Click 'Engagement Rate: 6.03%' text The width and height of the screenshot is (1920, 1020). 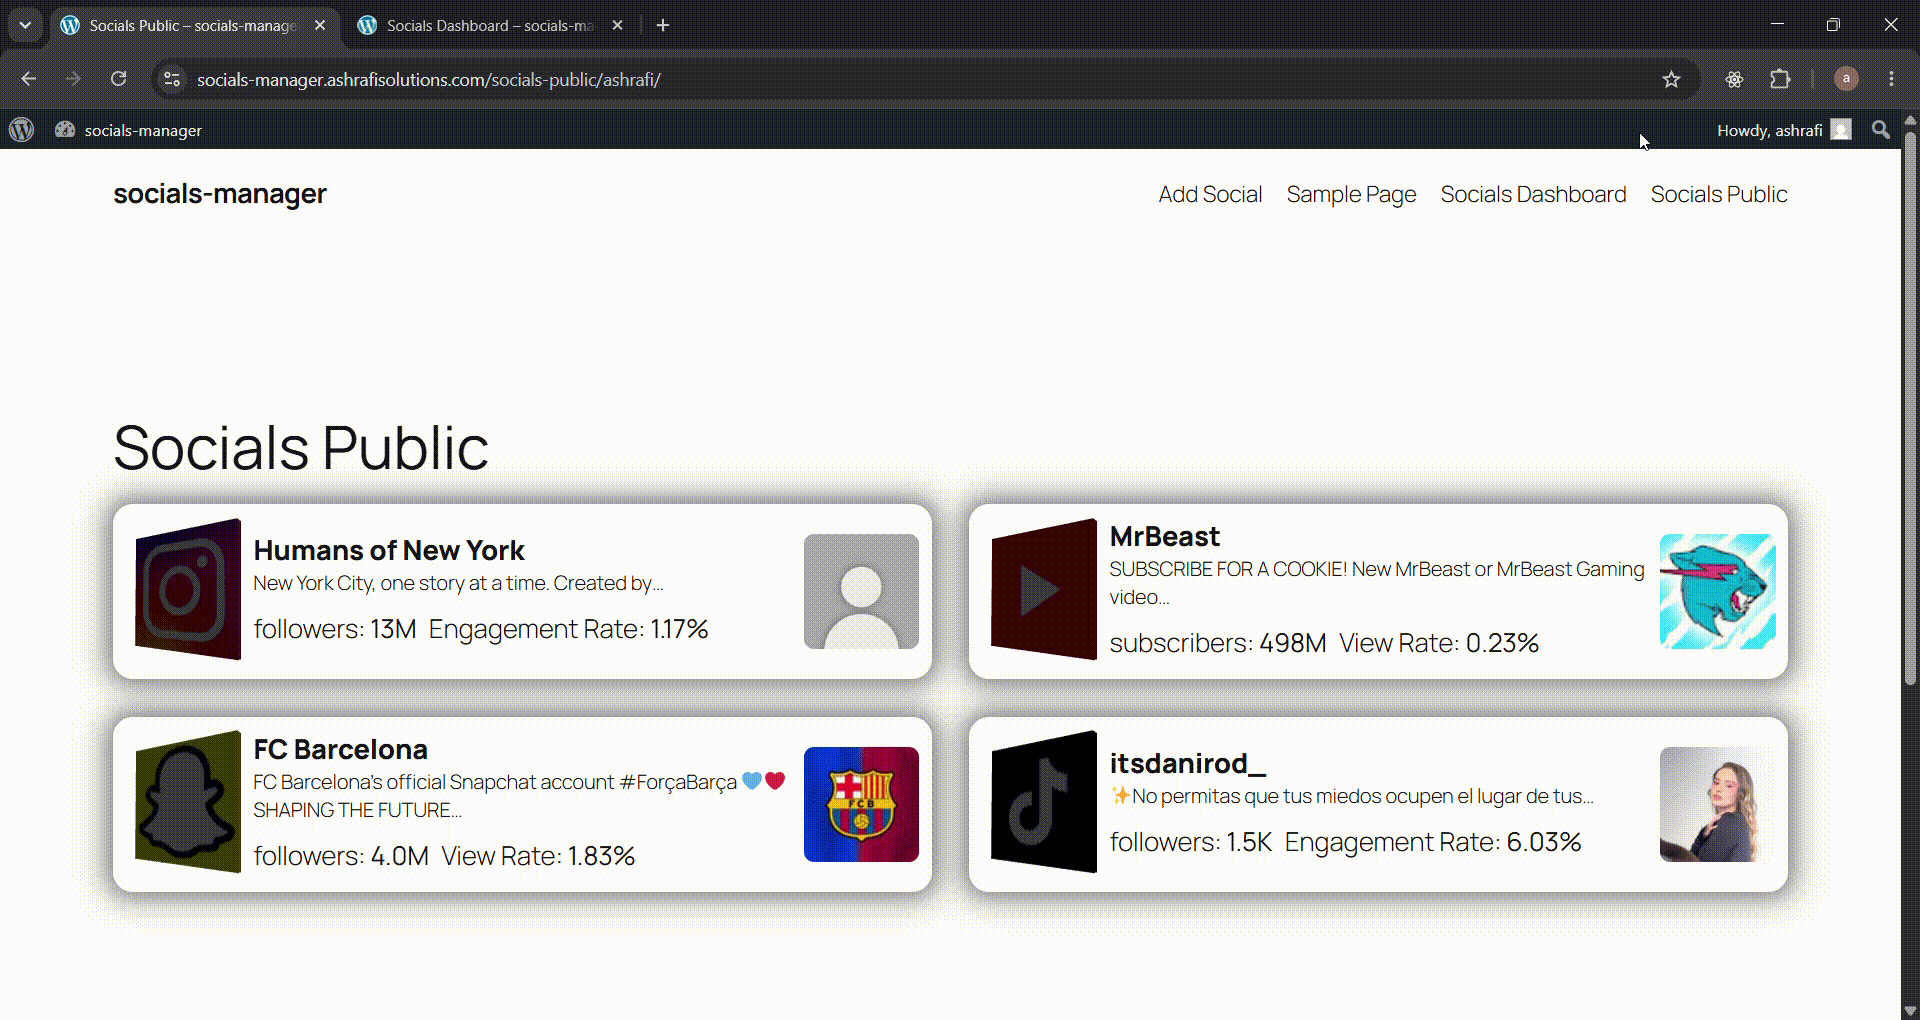[1433, 842]
